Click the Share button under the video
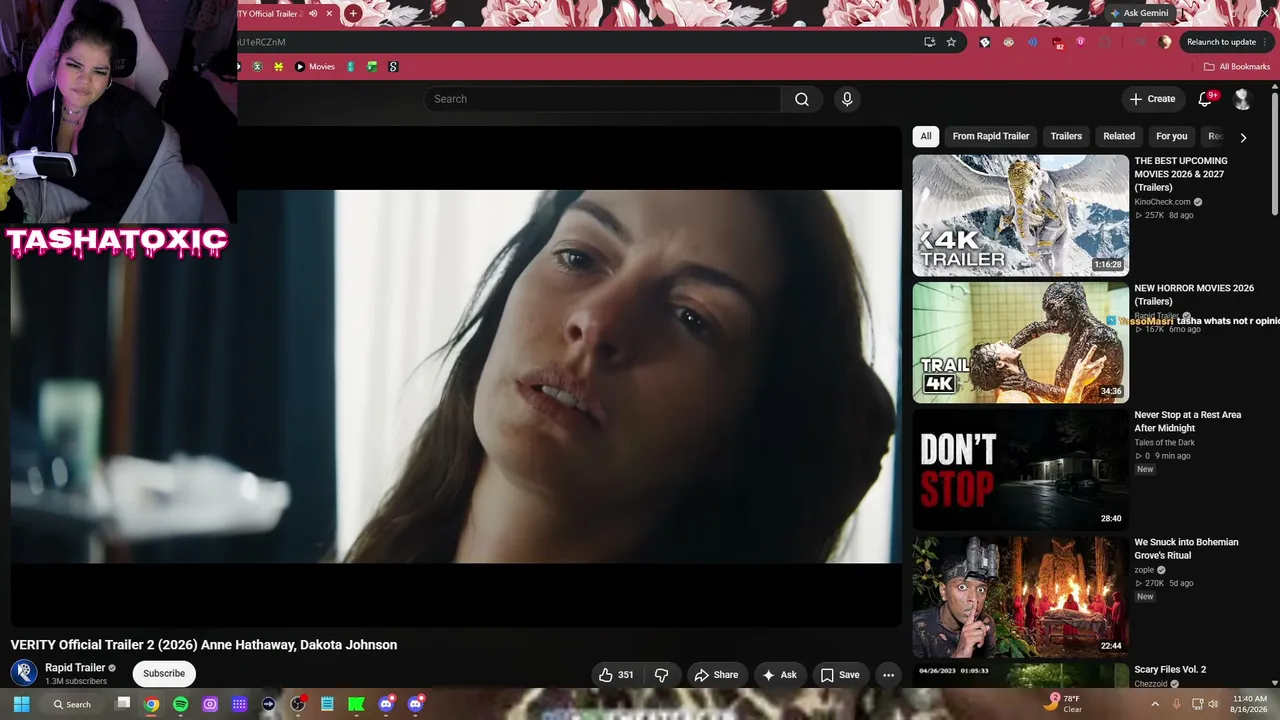The image size is (1280, 720). tap(716, 675)
